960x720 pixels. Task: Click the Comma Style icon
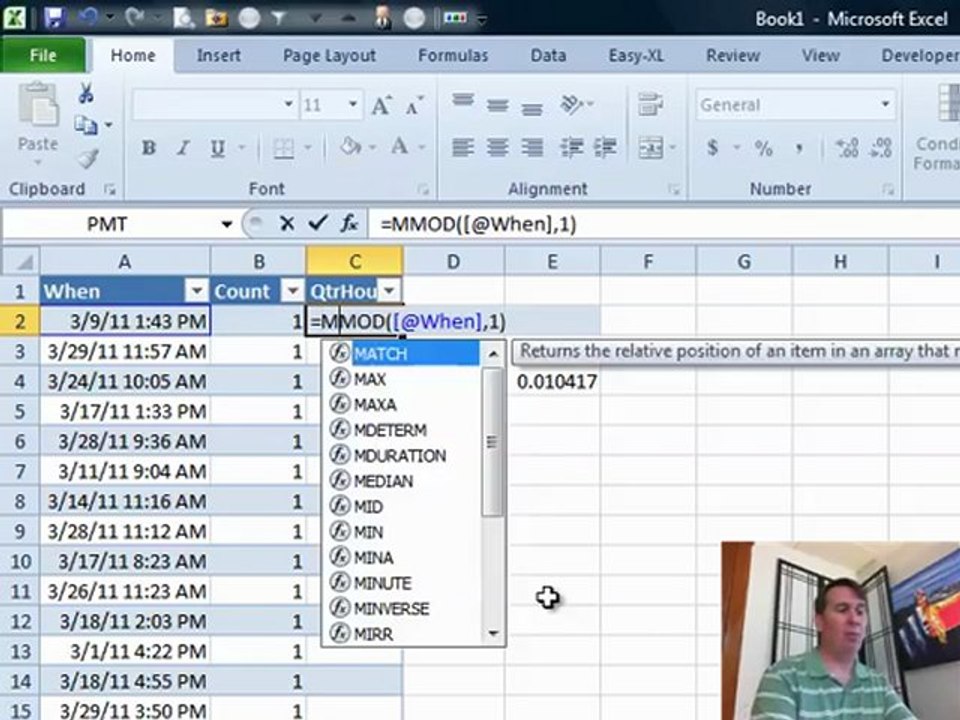799,148
